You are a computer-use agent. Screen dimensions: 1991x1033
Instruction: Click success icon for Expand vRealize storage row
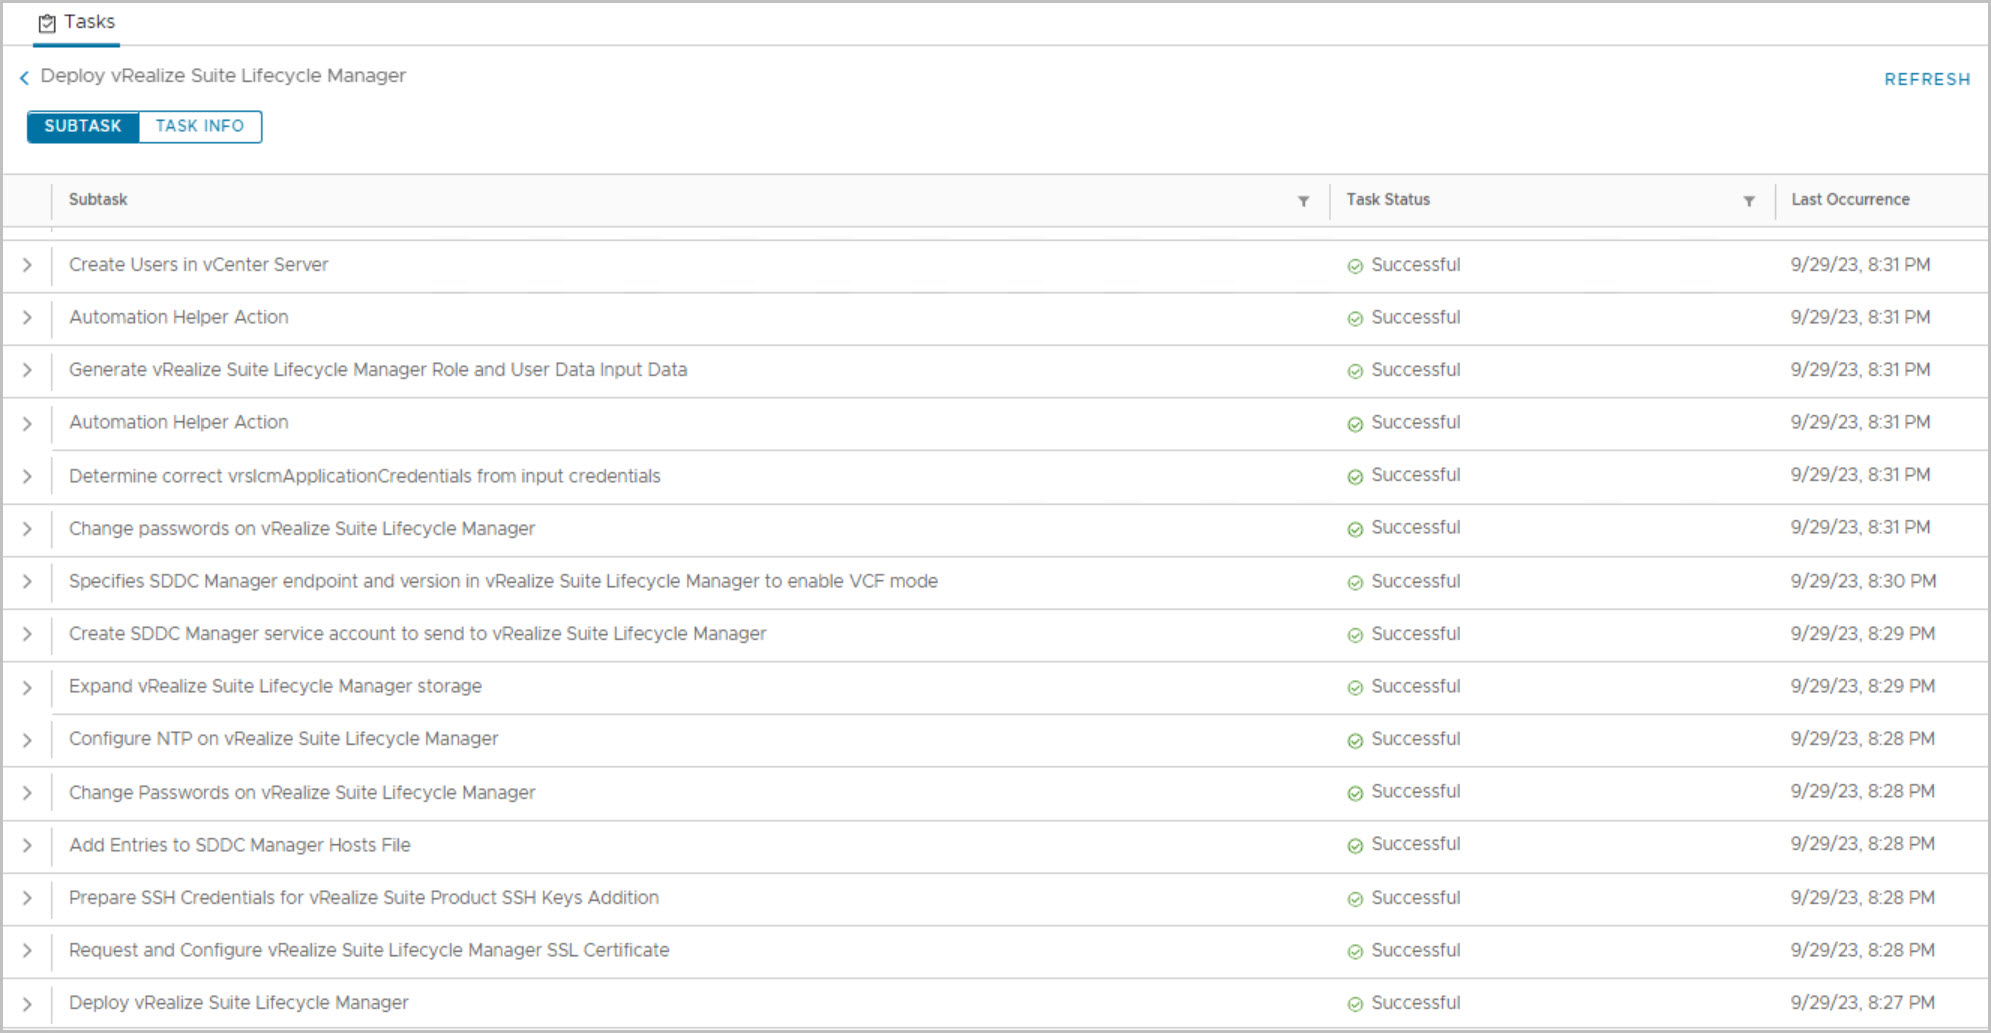click(x=1355, y=688)
